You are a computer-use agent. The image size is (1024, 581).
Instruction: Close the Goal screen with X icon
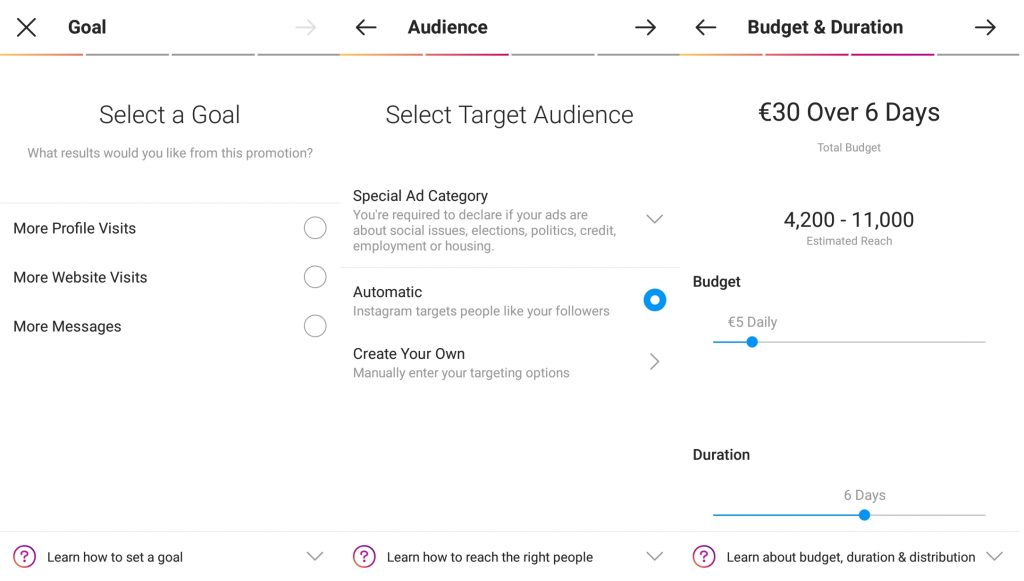[x=26, y=27]
